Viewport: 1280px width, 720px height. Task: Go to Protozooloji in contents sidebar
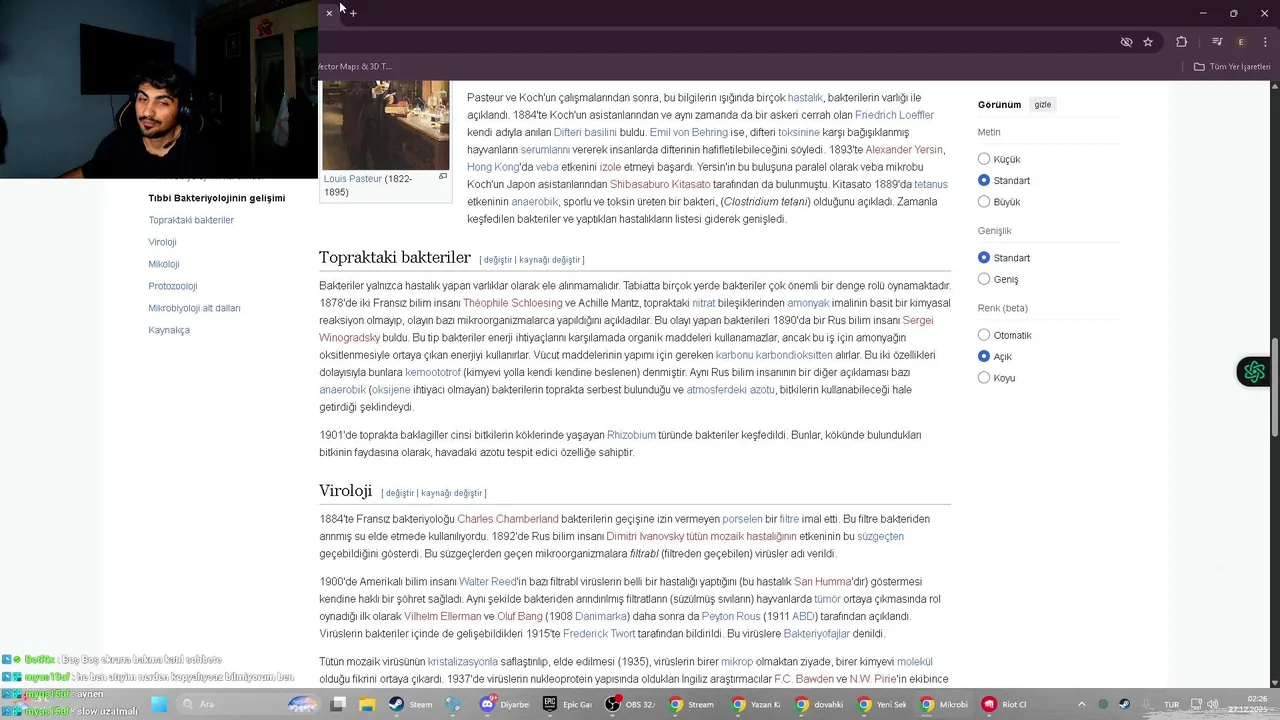[173, 286]
